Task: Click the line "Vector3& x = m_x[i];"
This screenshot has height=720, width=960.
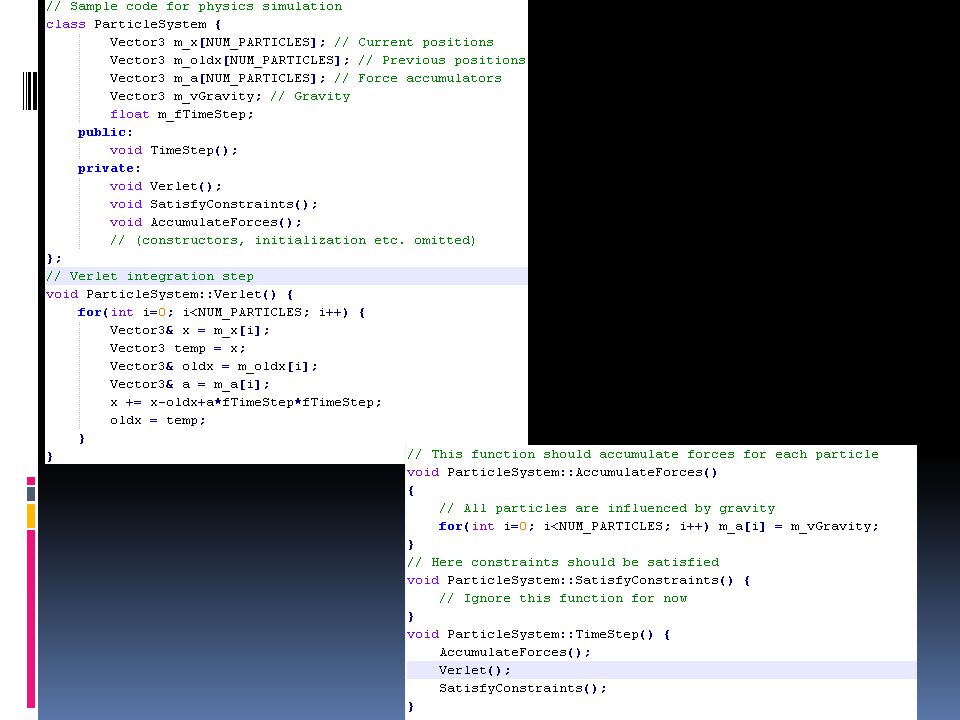Action: [190, 331]
